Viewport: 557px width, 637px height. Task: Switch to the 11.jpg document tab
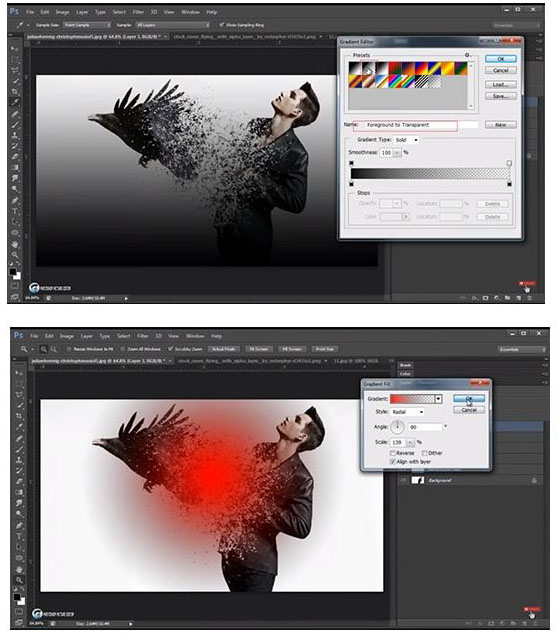(355, 361)
